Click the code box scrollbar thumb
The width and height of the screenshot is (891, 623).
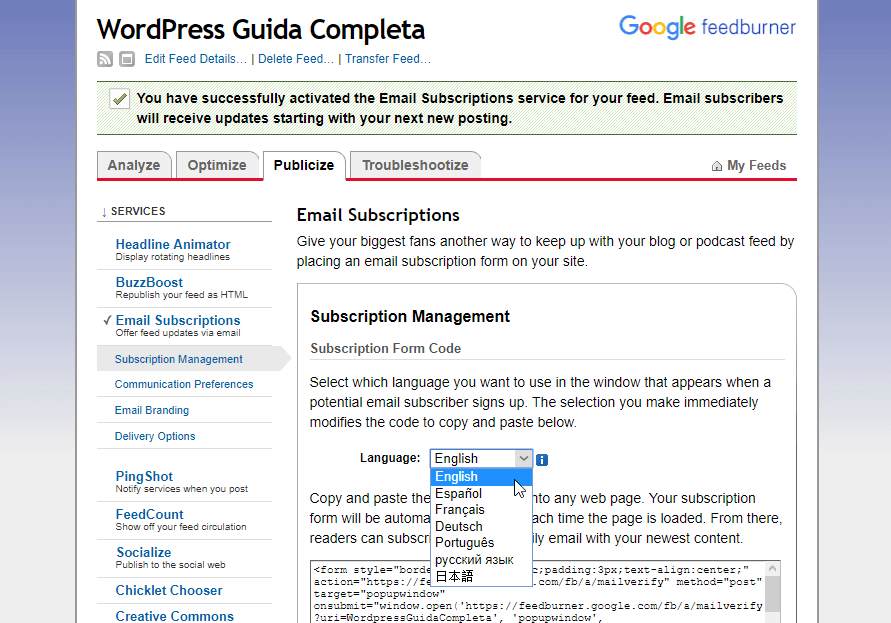click(x=772, y=594)
